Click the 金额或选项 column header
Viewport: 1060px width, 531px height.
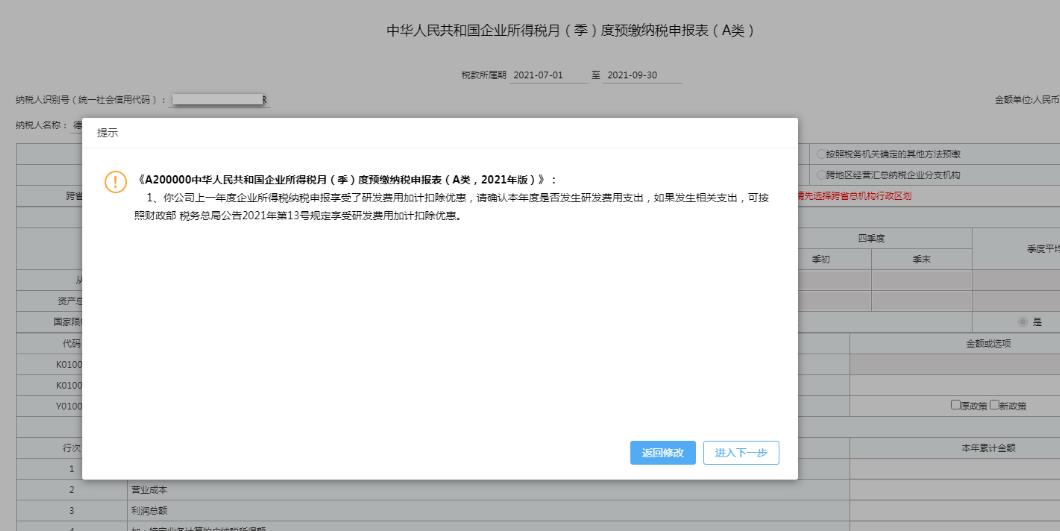[x=987, y=343]
